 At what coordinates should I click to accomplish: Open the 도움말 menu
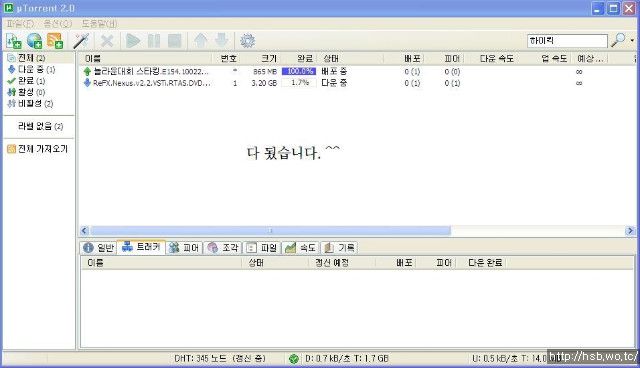(x=99, y=24)
